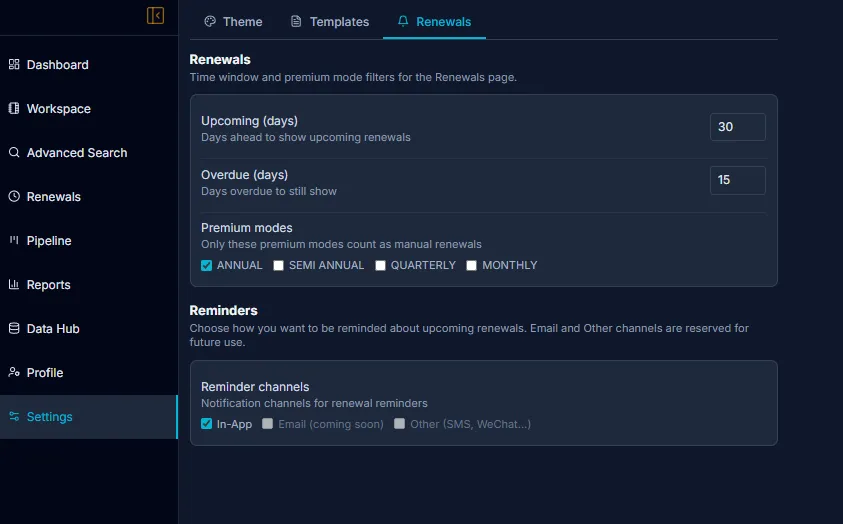The height and width of the screenshot is (524, 843).
Task: Focus the Overdue (days) input field
Action: coord(738,180)
